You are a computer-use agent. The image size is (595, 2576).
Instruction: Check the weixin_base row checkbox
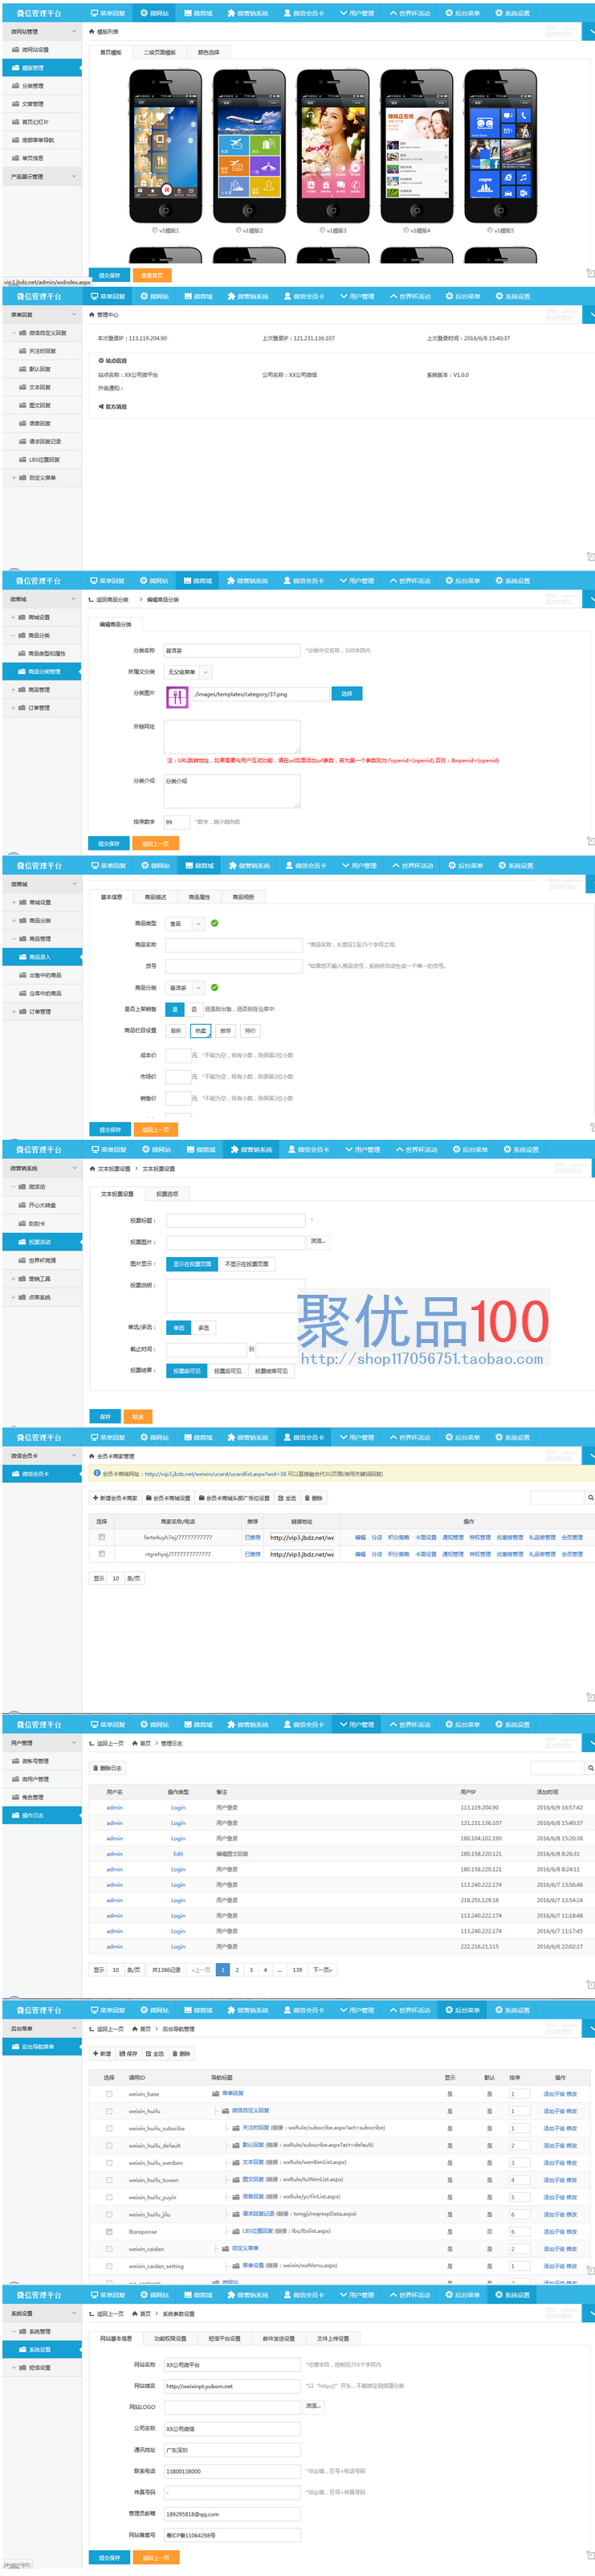pos(109,2093)
